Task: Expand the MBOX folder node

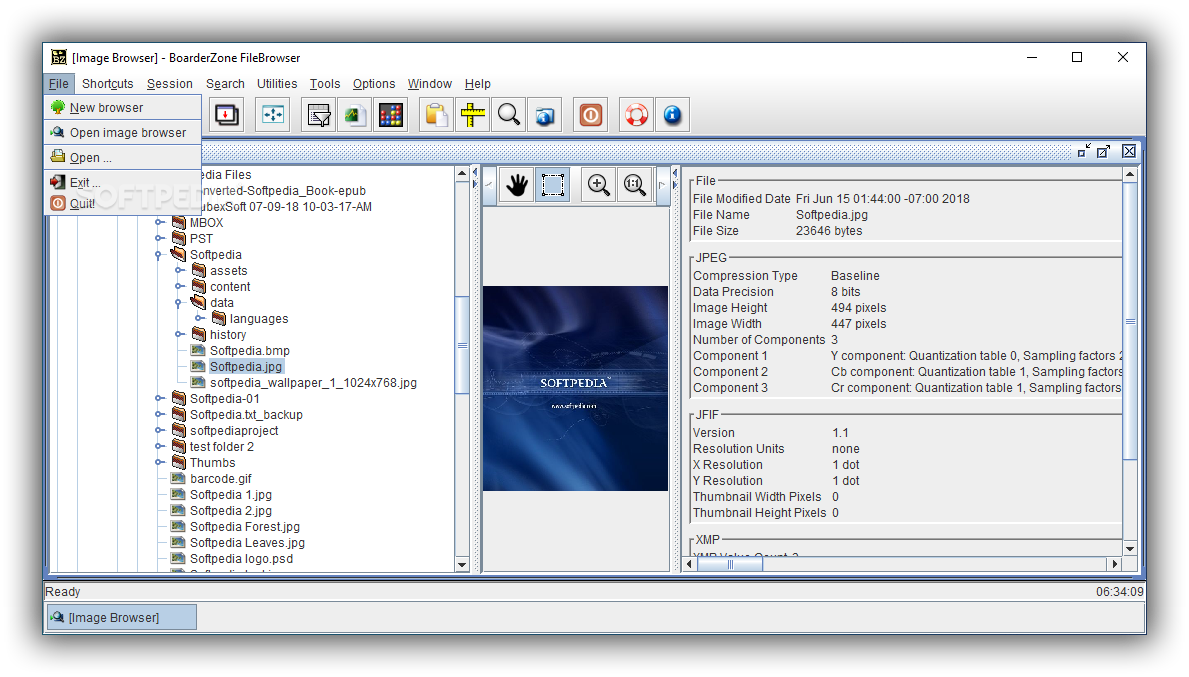Action: click(159, 223)
